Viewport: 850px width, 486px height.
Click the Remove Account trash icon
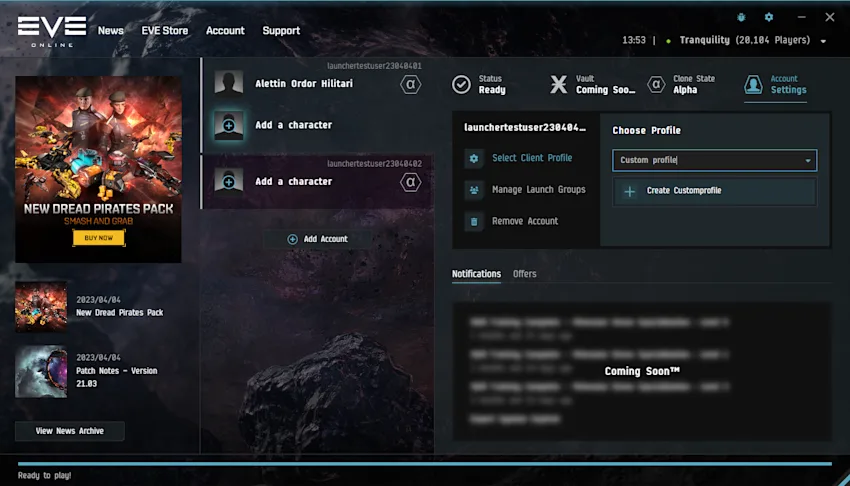[x=474, y=221]
